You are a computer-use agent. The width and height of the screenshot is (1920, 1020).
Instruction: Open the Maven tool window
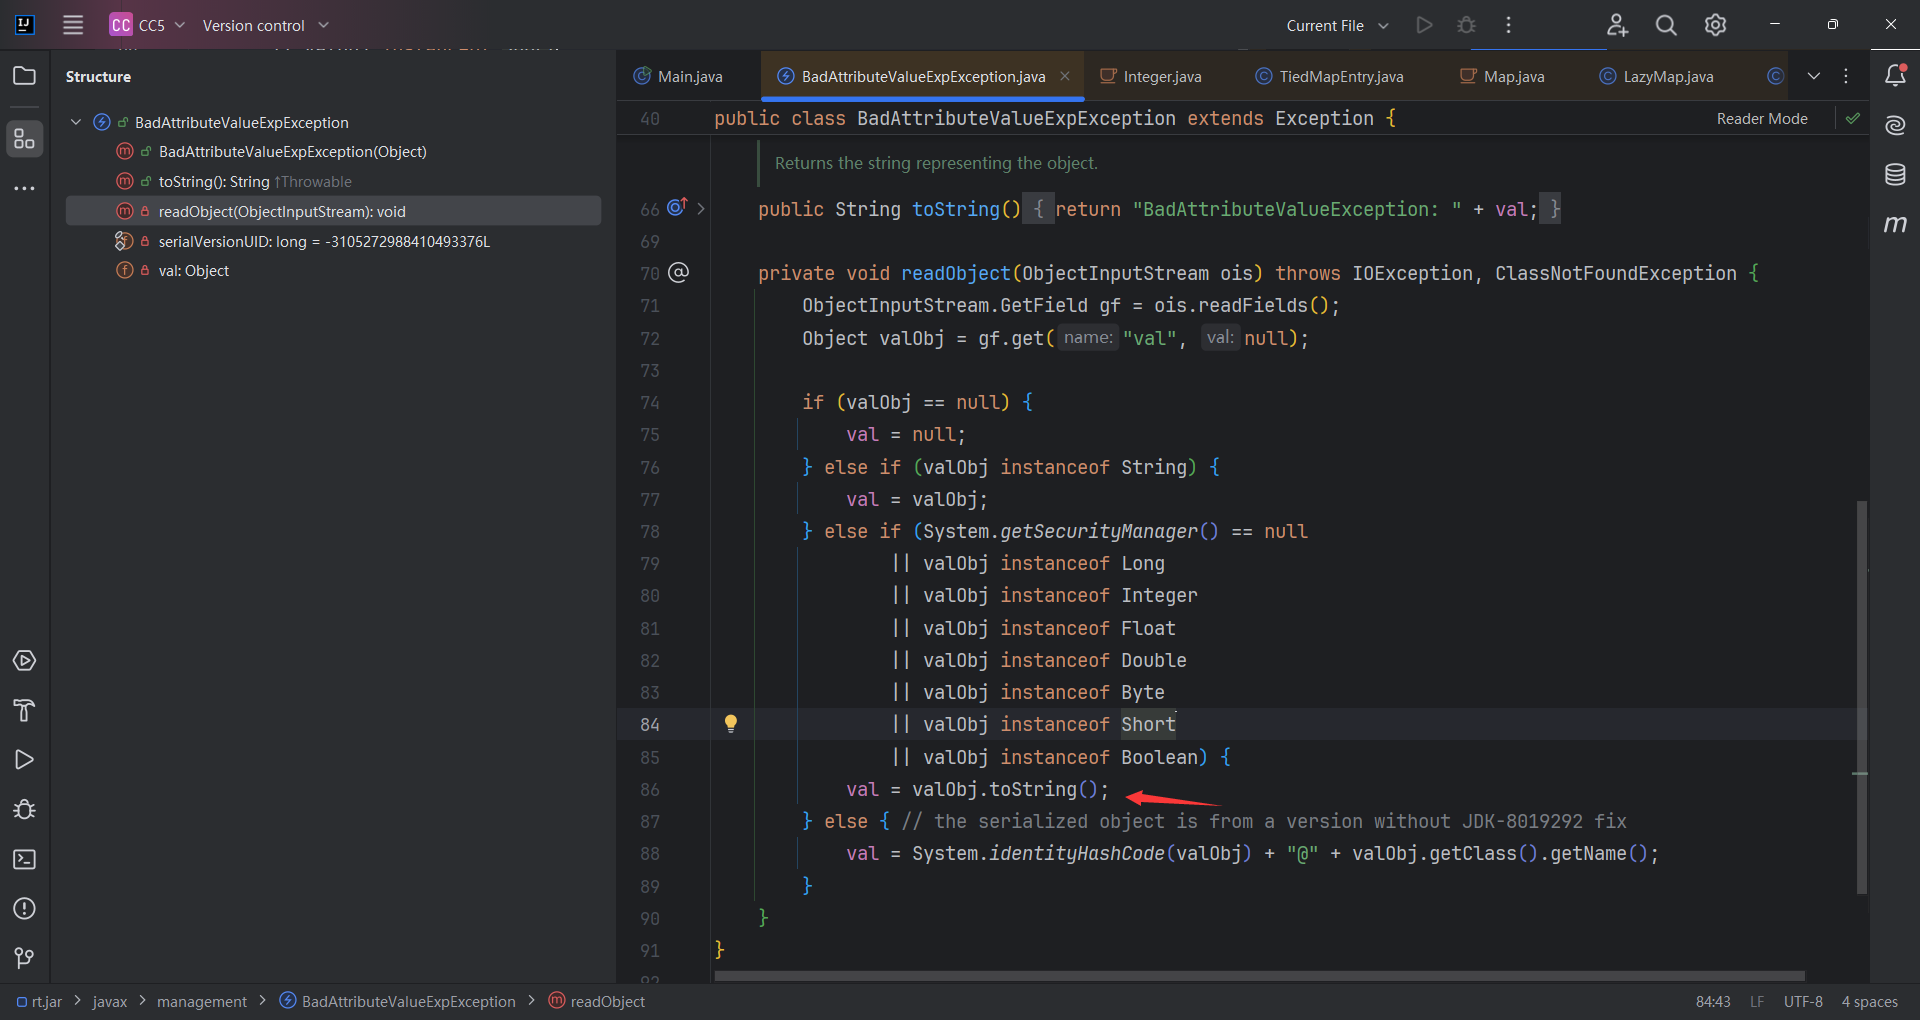[x=1895, y=224]
